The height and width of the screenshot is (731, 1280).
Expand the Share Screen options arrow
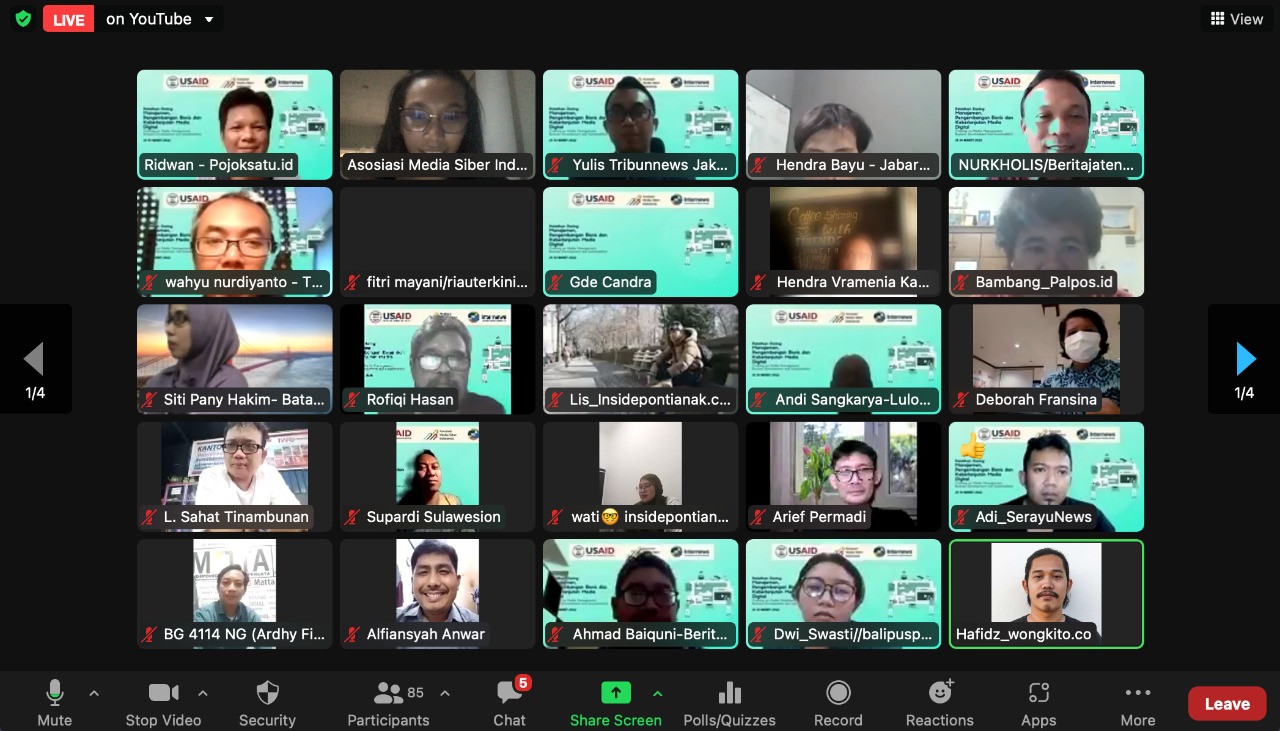click(657, 693)
